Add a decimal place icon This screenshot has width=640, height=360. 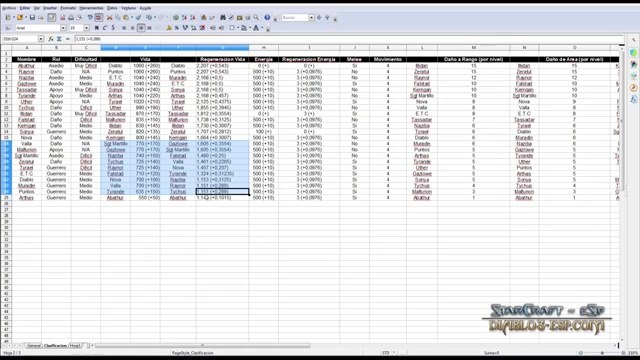coord(193,28)
